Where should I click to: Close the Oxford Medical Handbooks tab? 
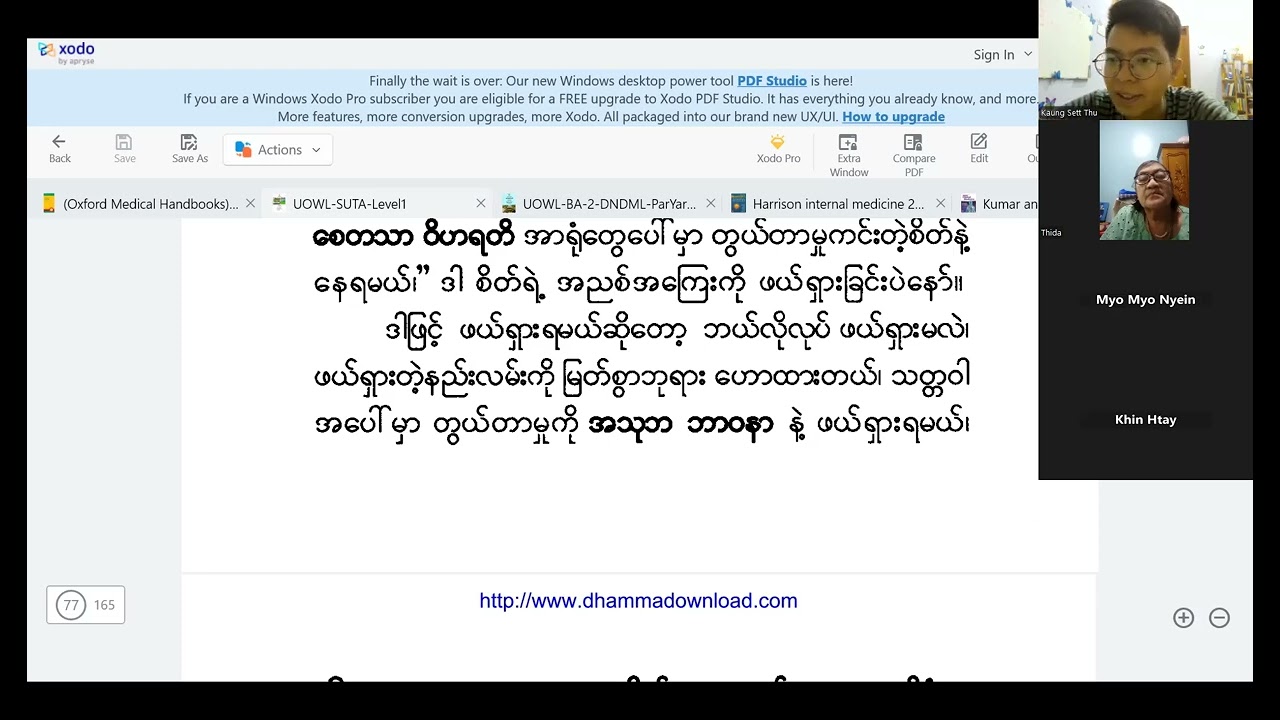pyautogui.click(x=250, y=204)
